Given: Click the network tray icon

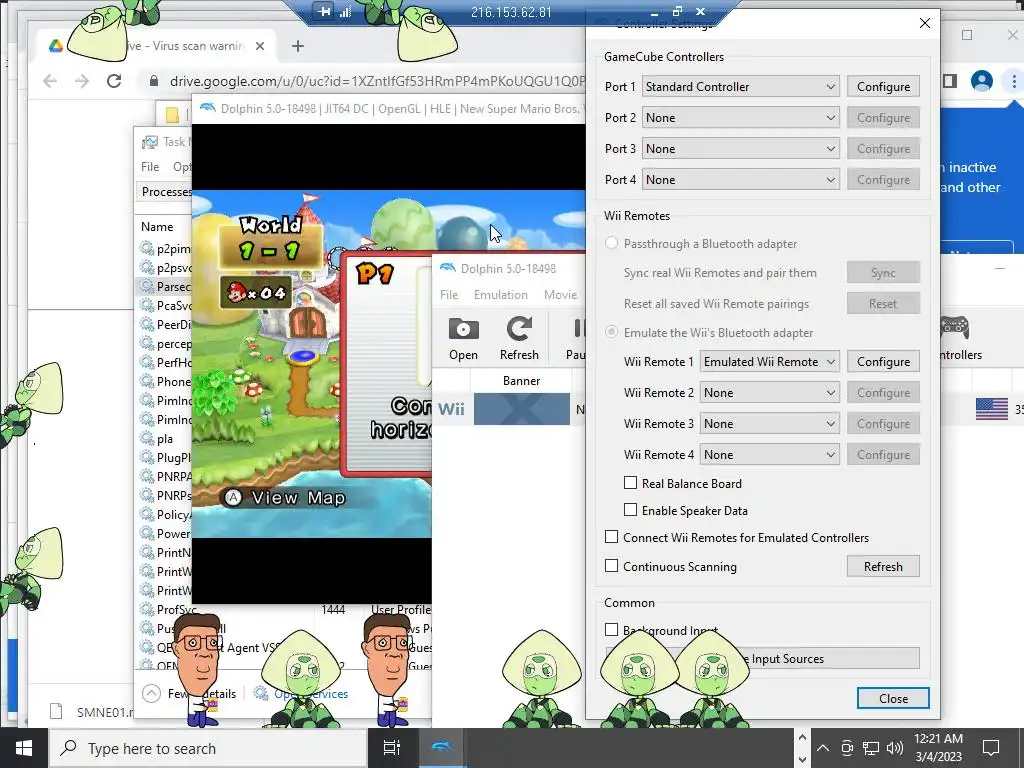Looking at the screenshot, I should pyautogui.click(x=871, y=748).
